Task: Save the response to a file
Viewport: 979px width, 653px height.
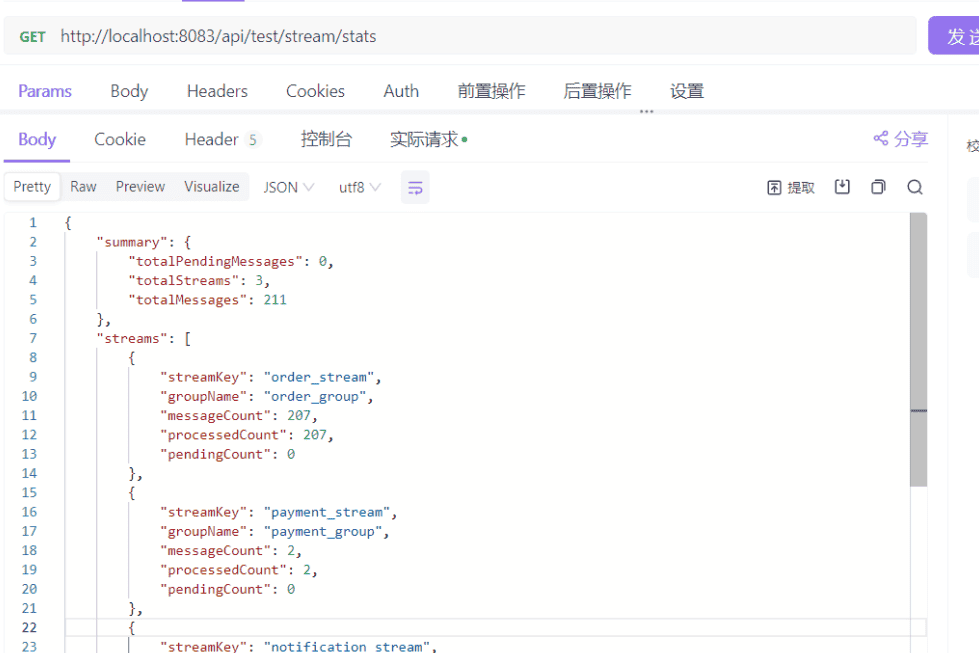Action: 841,187
